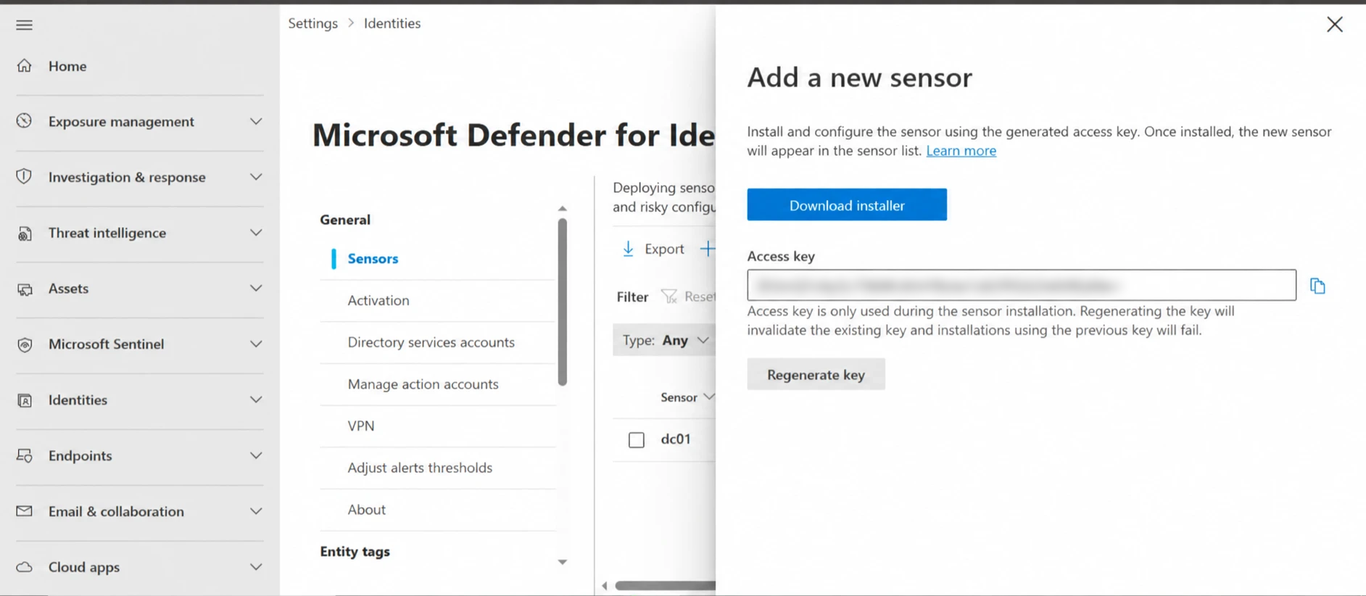Expand Microsoft Sentinel chevron
Screen dimensions: 1366x596
coord(256,344)
